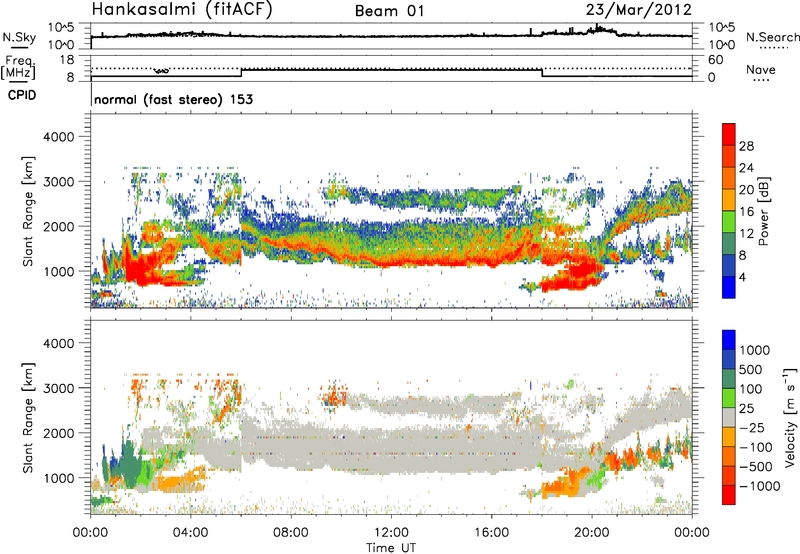
Task: Click the 'N.Sky' legend label
Action: point(19,37)
